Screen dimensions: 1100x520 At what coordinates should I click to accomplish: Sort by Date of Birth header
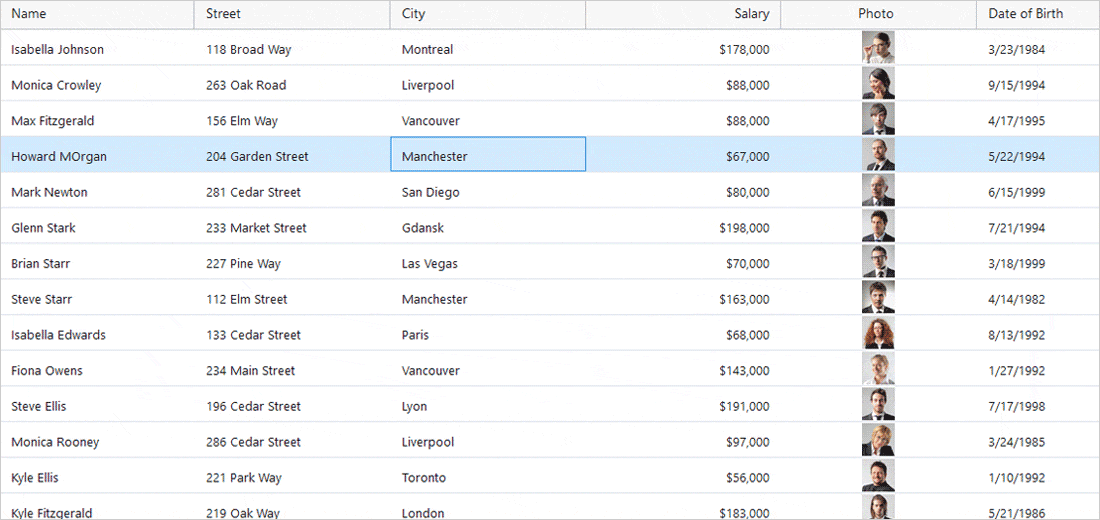1025,14
